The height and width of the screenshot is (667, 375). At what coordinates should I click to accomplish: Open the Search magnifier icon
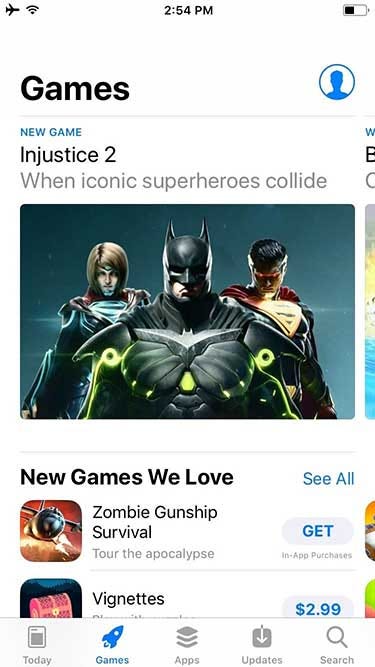pos(337,637)
